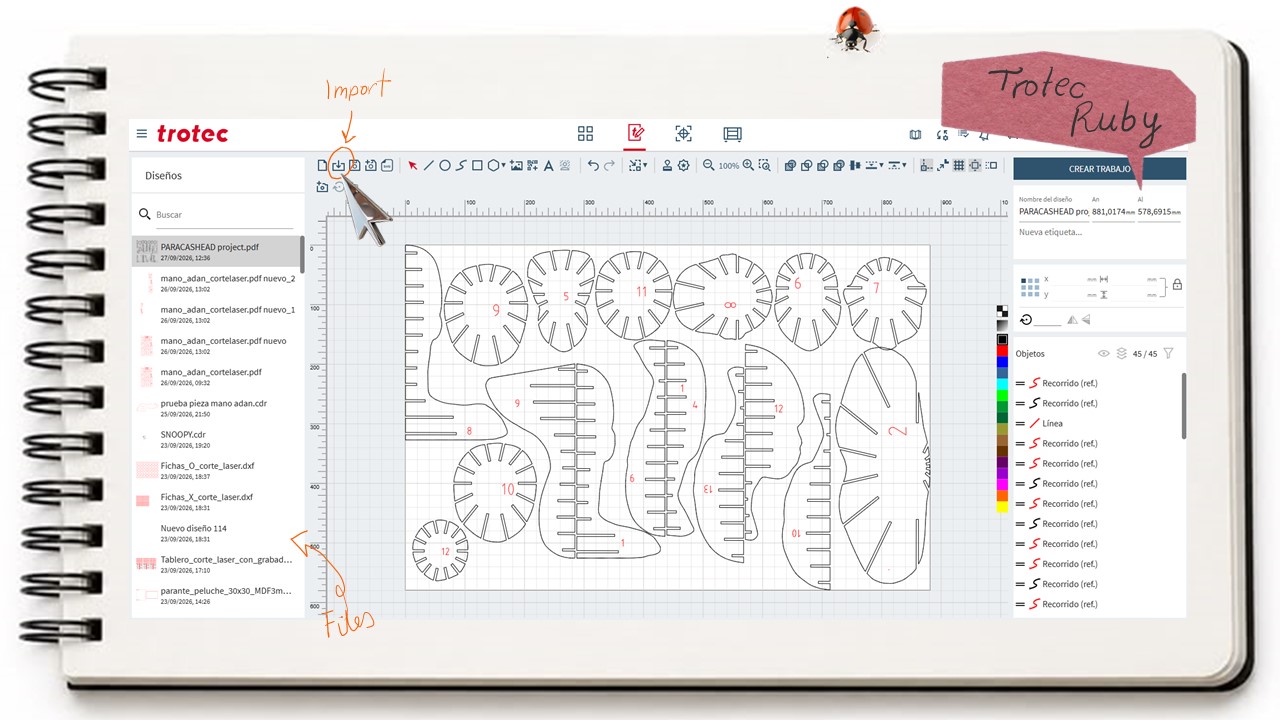Zoom out of the canvas
The image size is (1280, 720).
pos(708,165)
